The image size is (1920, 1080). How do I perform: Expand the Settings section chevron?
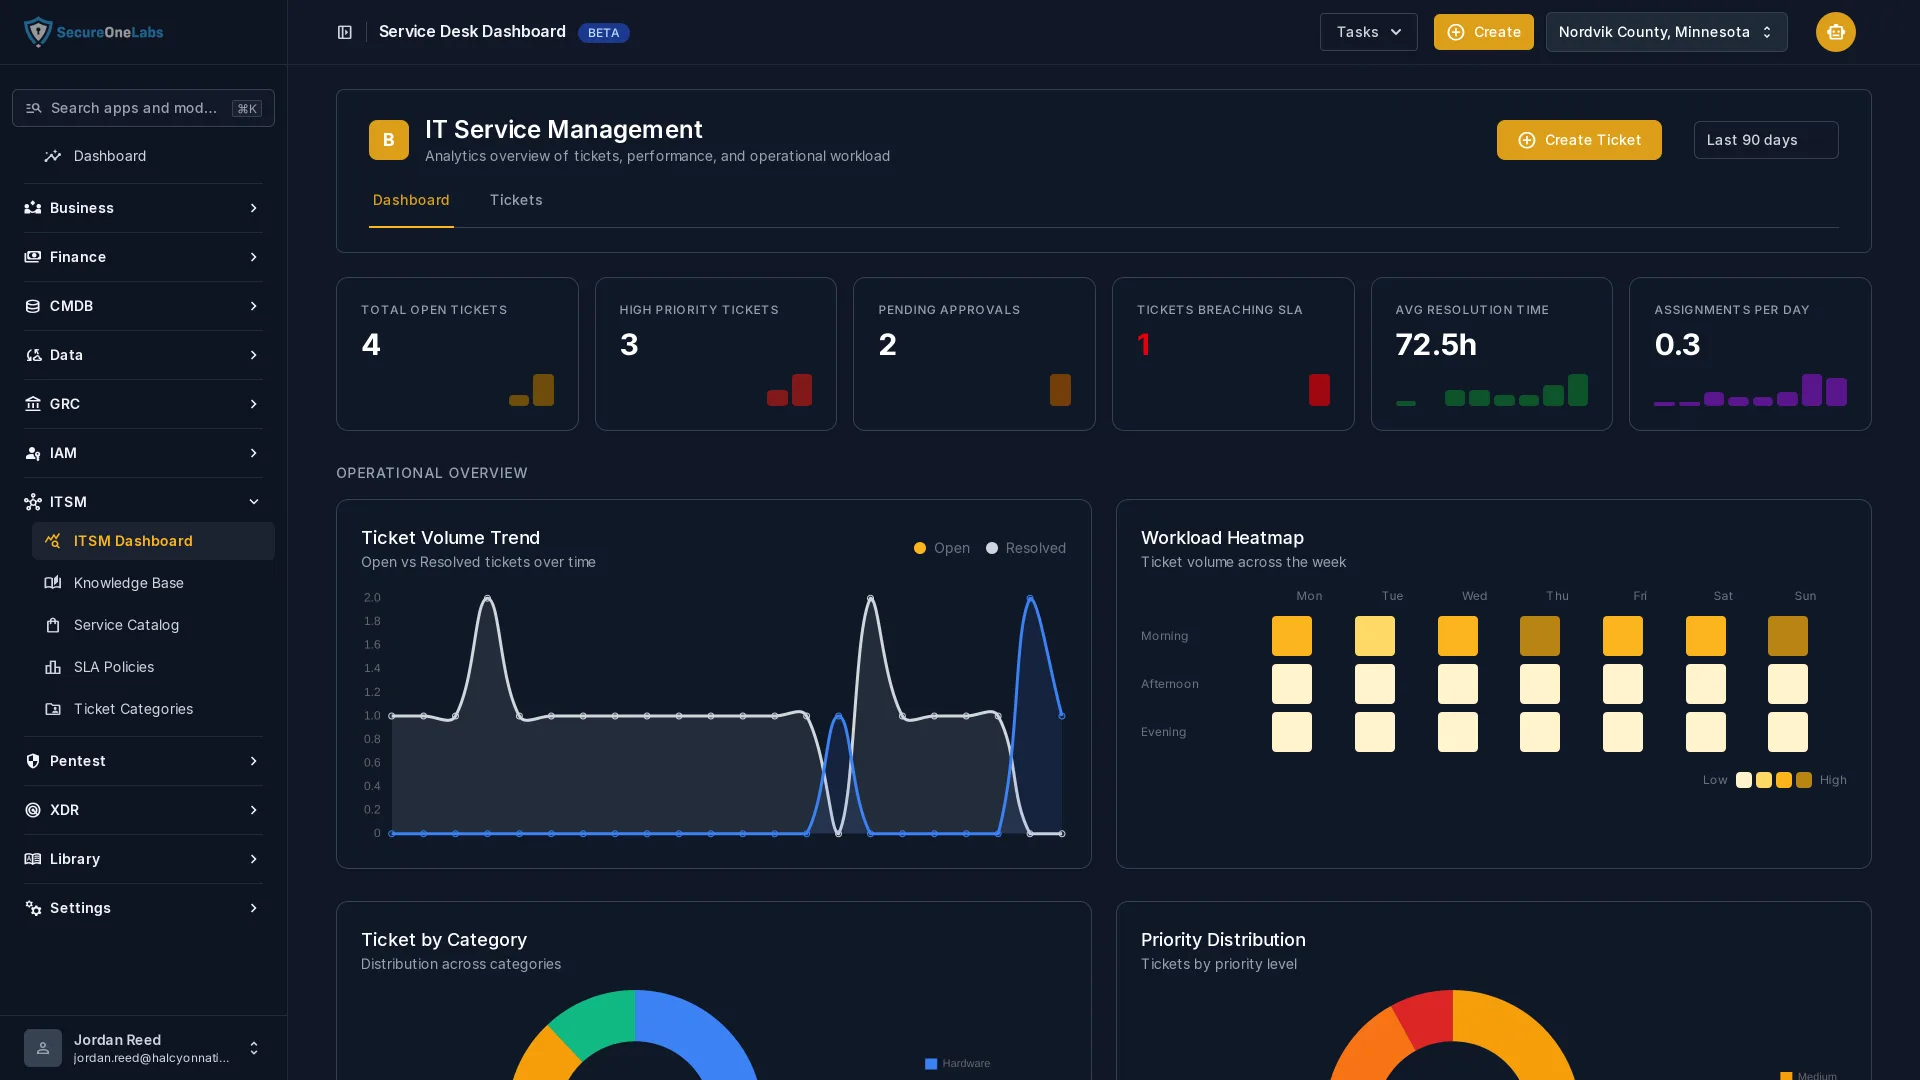click(x=254, y=908)
